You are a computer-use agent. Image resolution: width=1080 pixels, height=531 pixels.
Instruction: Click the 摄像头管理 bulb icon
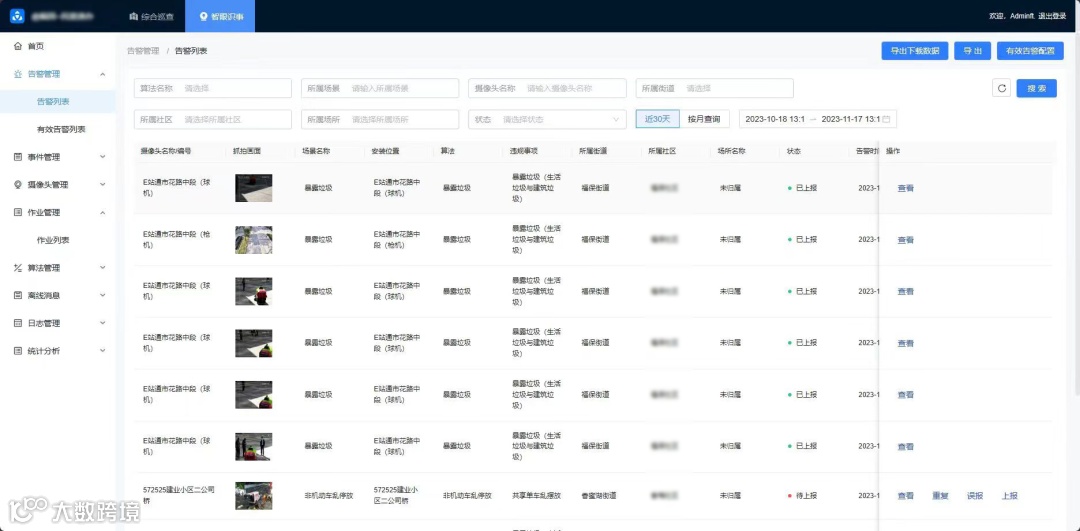[x=18, y=185]
